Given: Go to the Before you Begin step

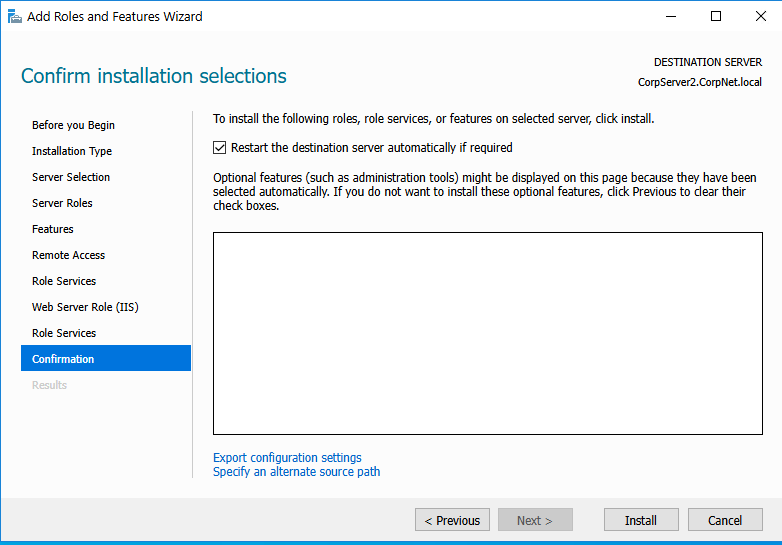Looking at the screenshot, I should [x=73, y=125].
